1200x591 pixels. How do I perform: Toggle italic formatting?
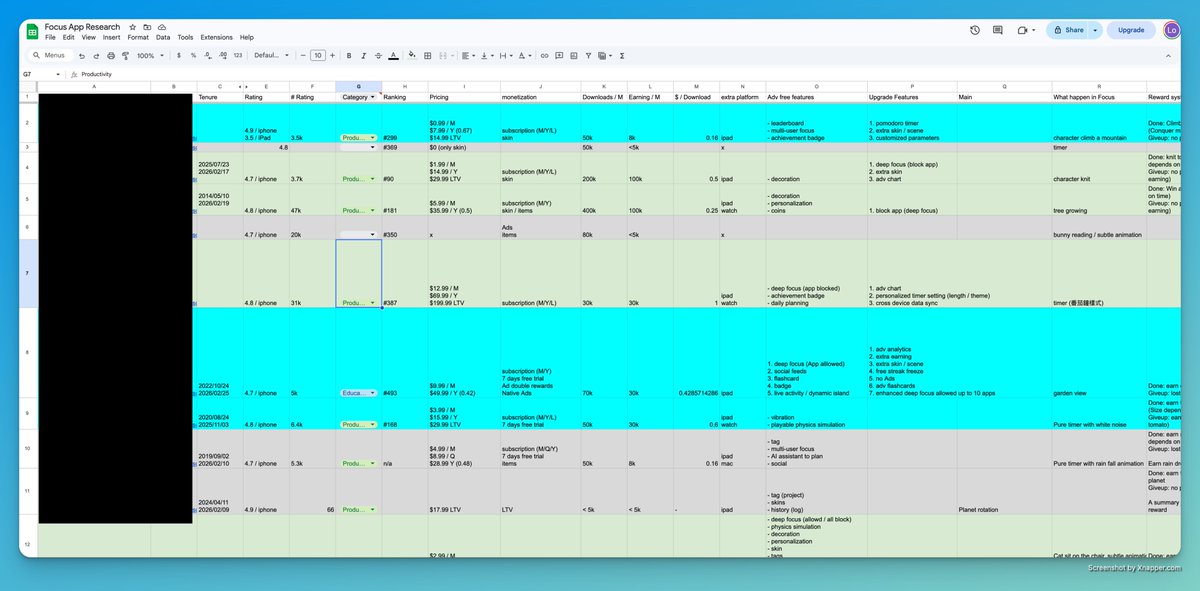click(x=363, y=55)
